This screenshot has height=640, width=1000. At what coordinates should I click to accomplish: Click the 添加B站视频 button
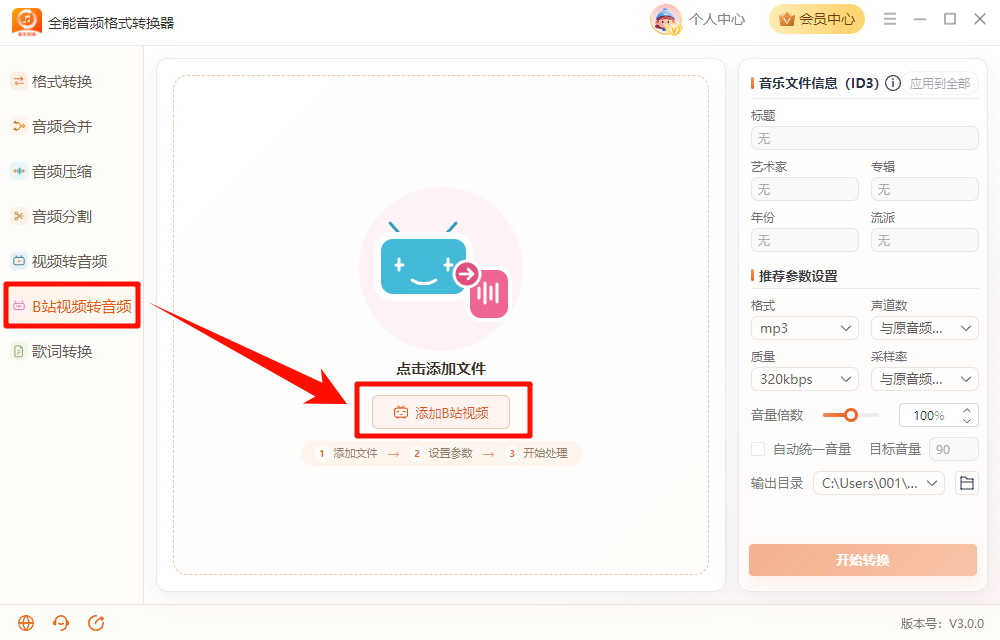point(441,412)
